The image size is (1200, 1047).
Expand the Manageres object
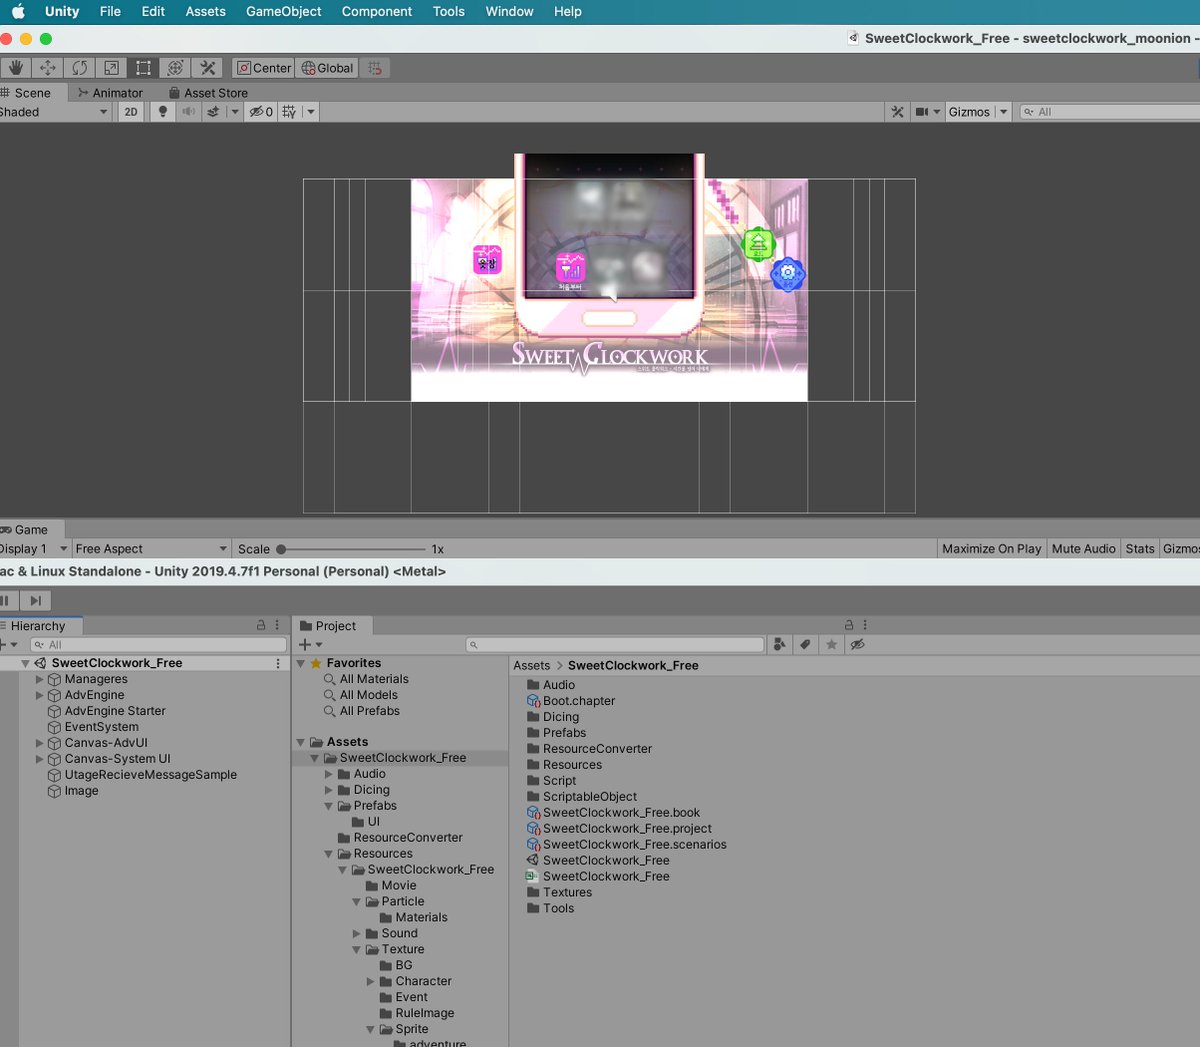40,679
